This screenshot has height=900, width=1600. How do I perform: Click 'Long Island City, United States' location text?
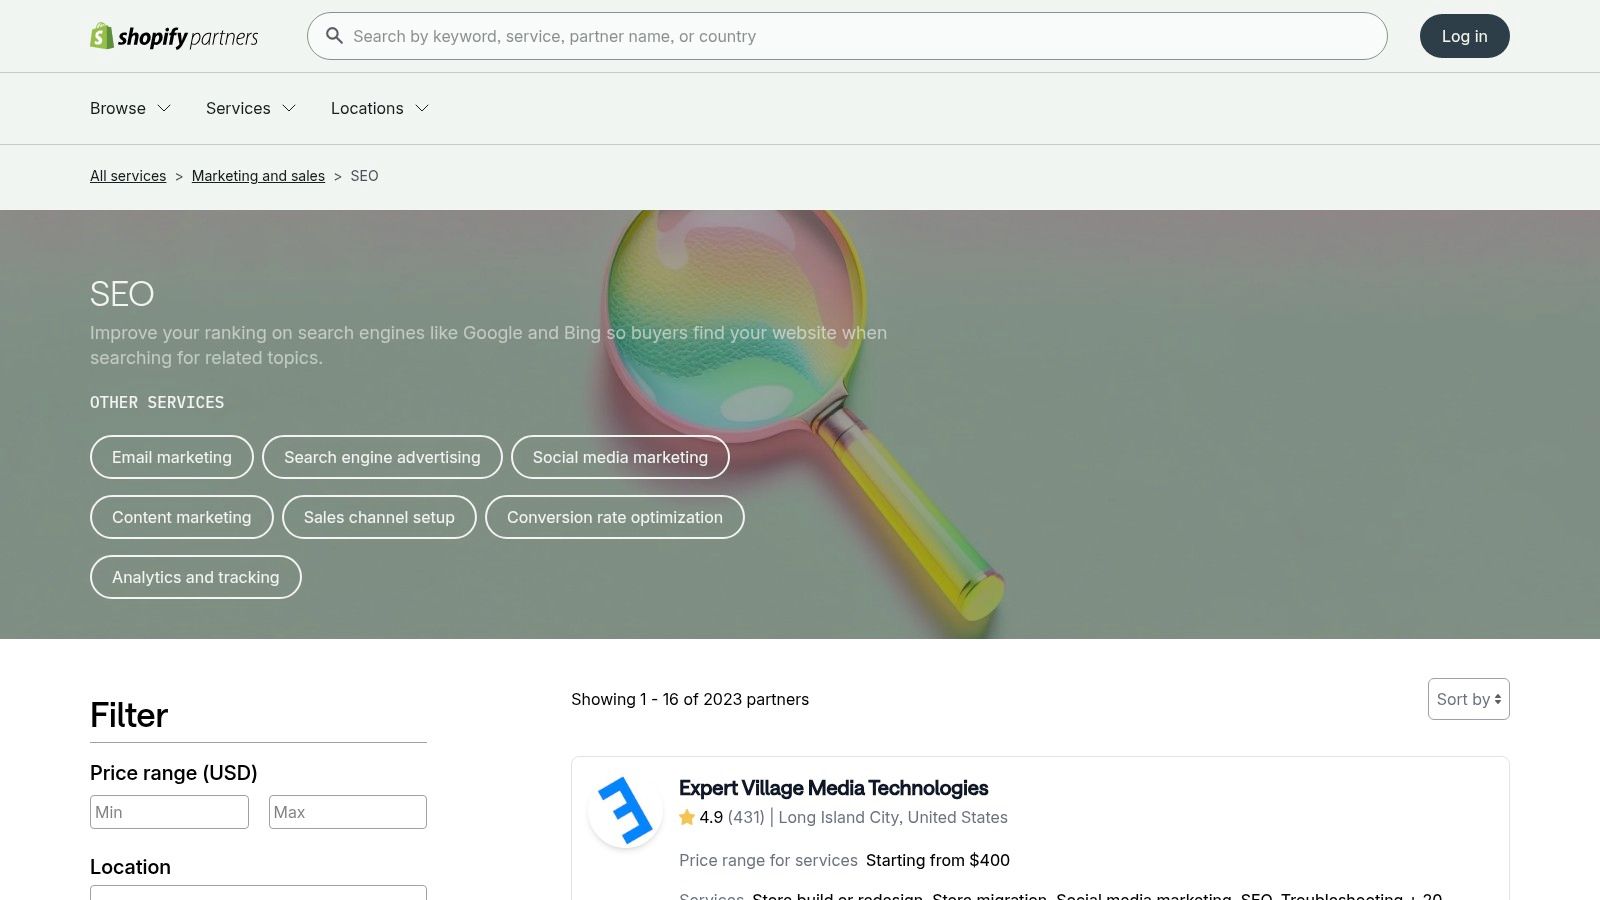click(893, 817)
